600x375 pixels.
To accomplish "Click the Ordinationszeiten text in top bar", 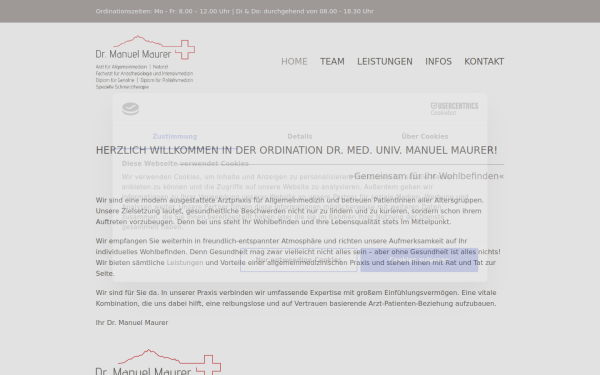I will [x=235, y=11].
